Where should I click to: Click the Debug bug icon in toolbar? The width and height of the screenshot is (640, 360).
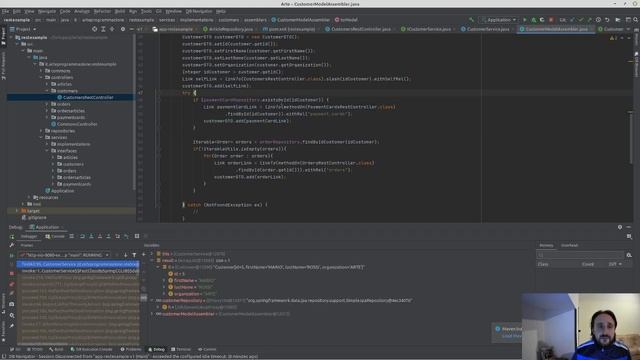pyautogui.click(x=533, y=20)
